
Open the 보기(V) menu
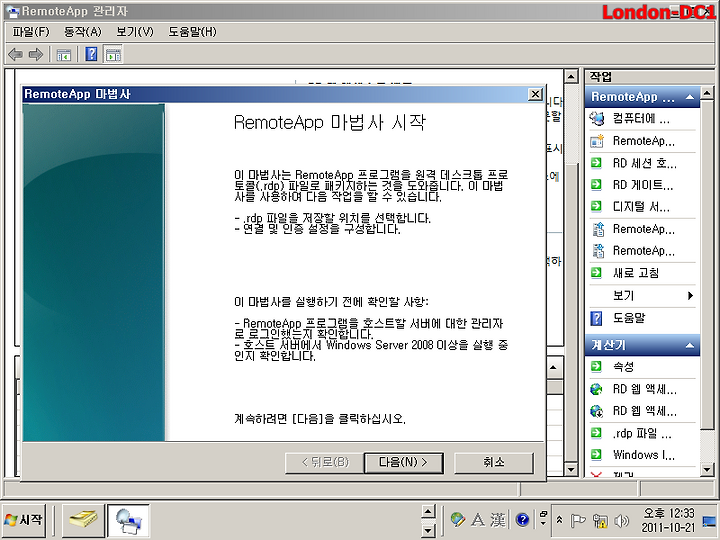tap(135, 32)
